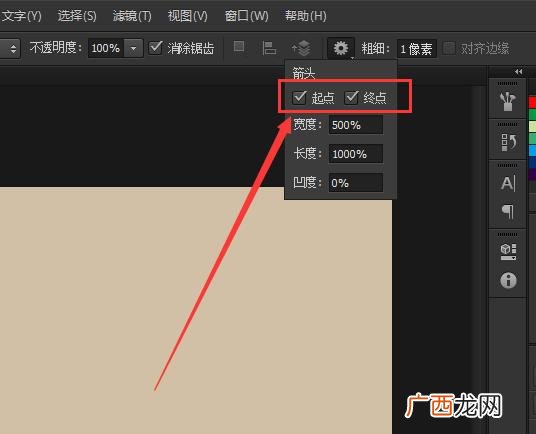Open the info panel icon
Screen dimensions: 536x434
508,280
